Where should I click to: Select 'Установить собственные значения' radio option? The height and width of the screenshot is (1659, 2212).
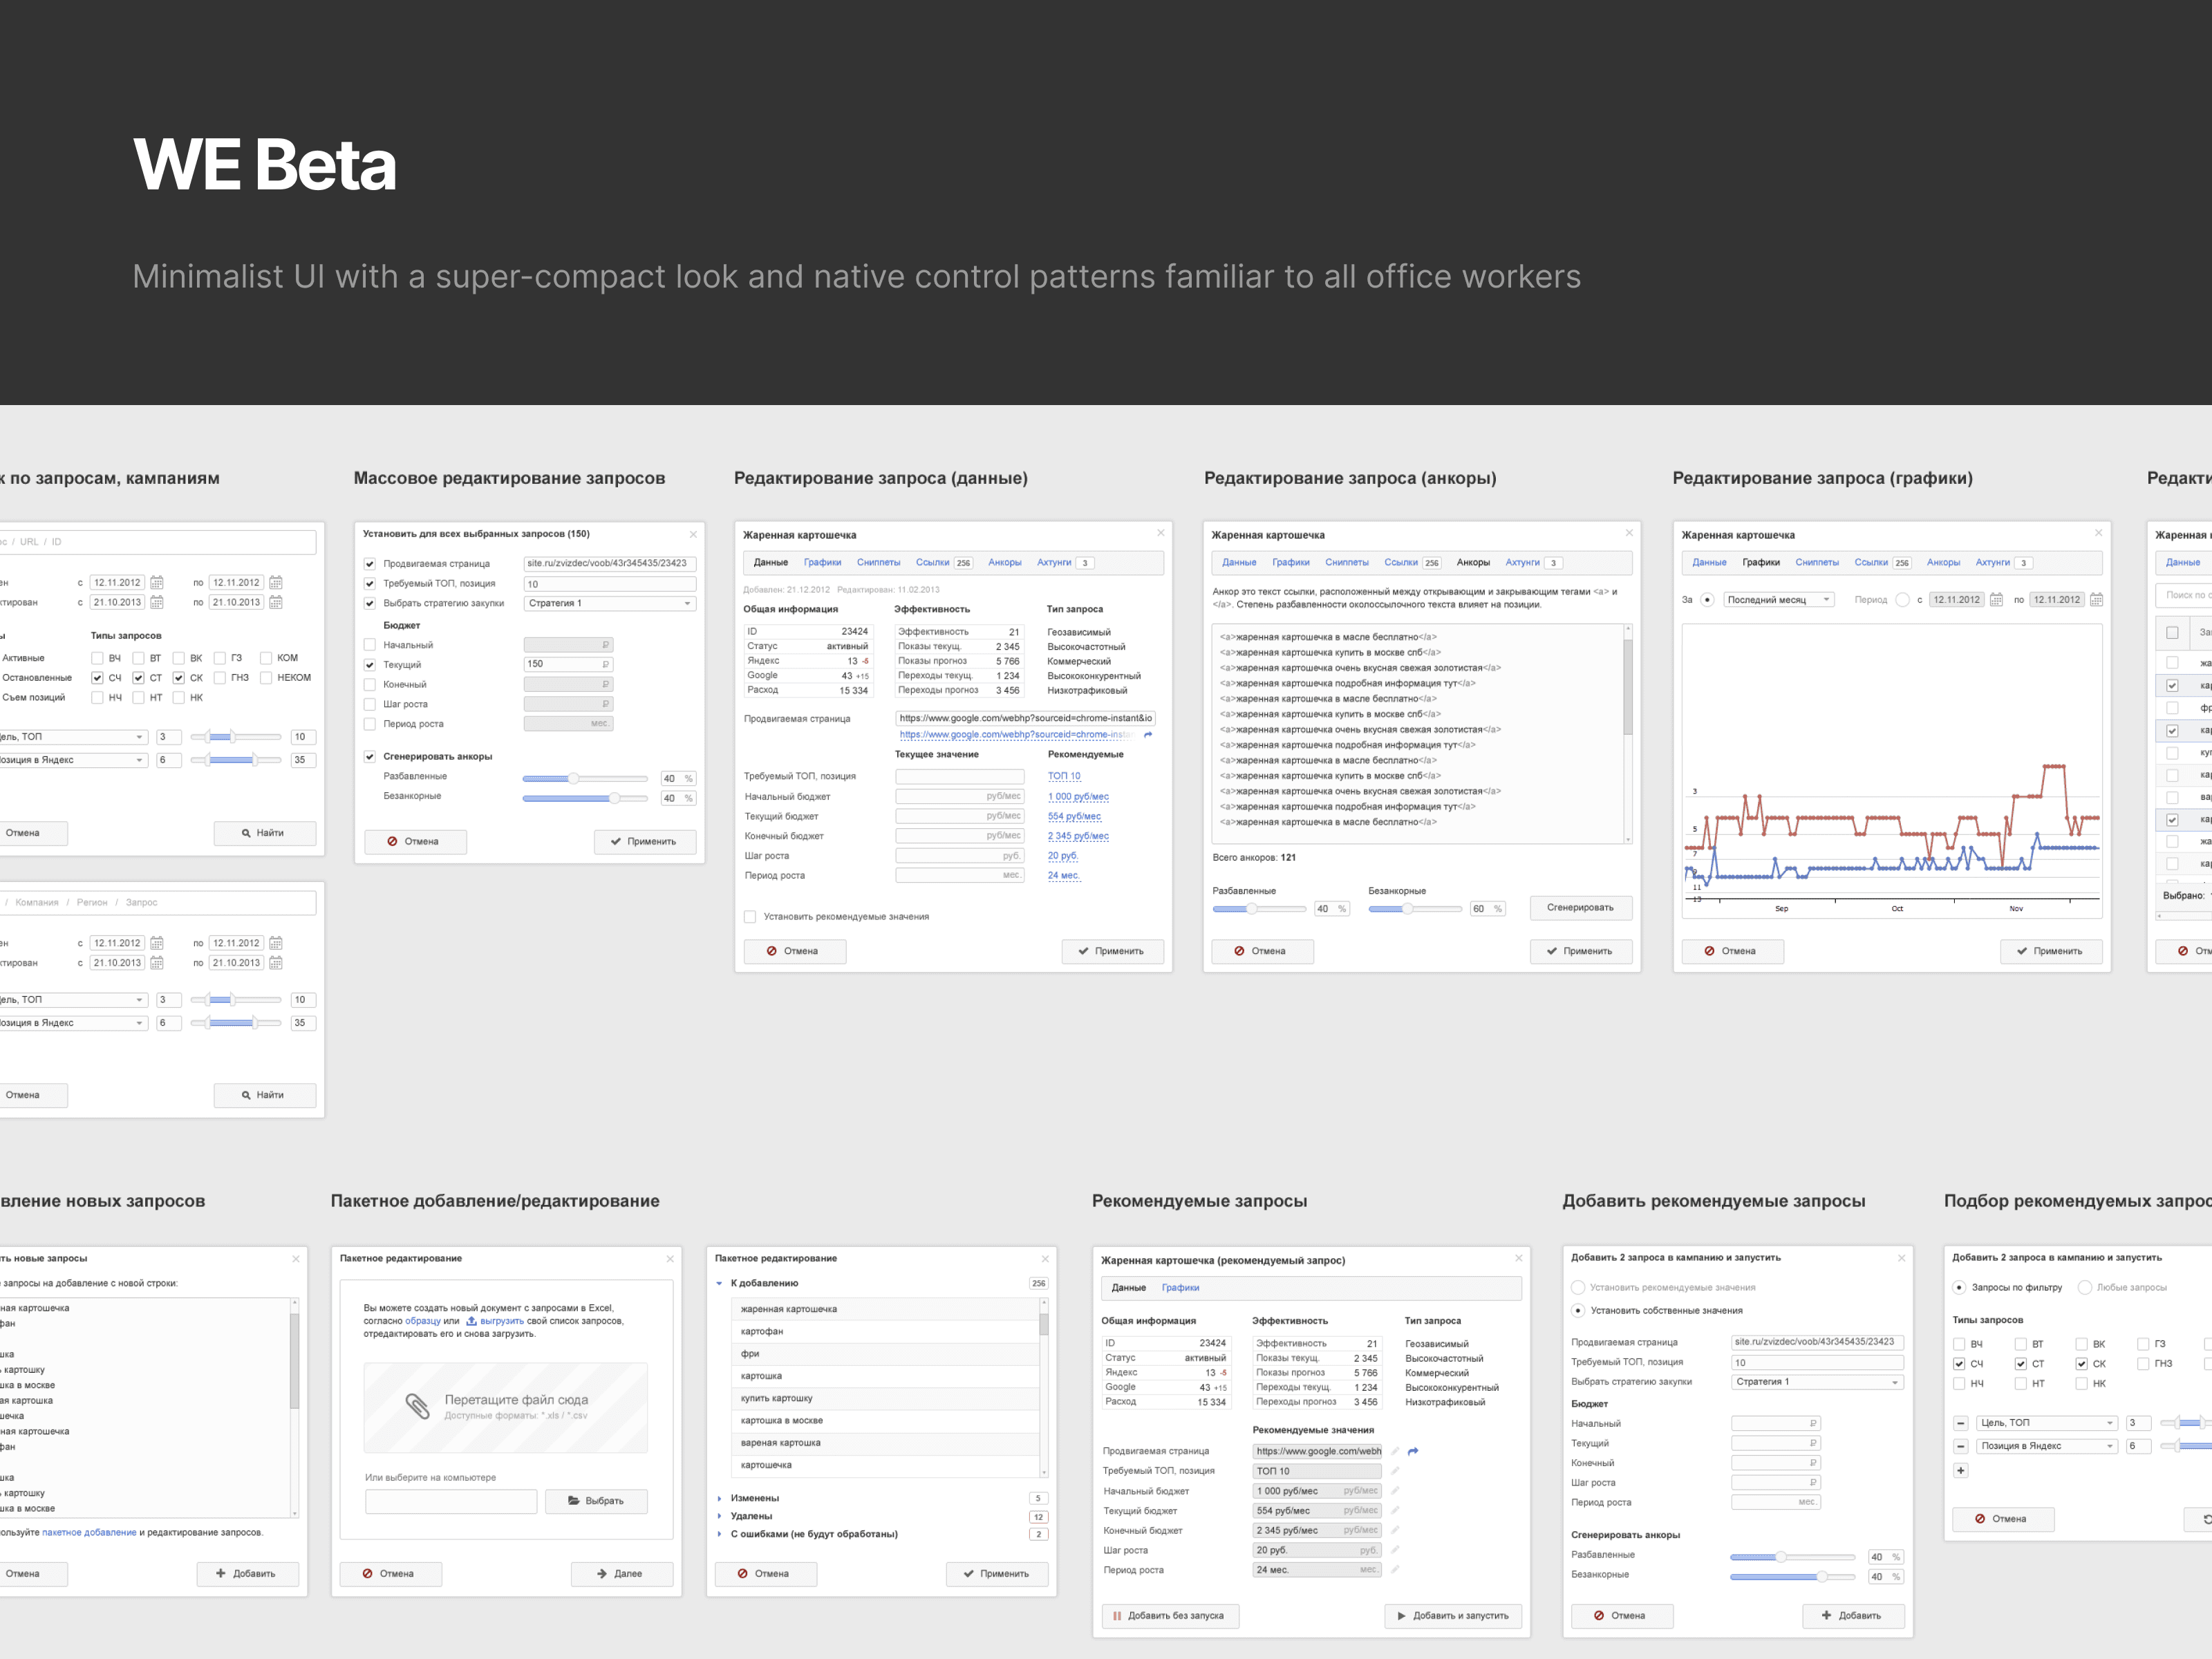(1578, 1310)
